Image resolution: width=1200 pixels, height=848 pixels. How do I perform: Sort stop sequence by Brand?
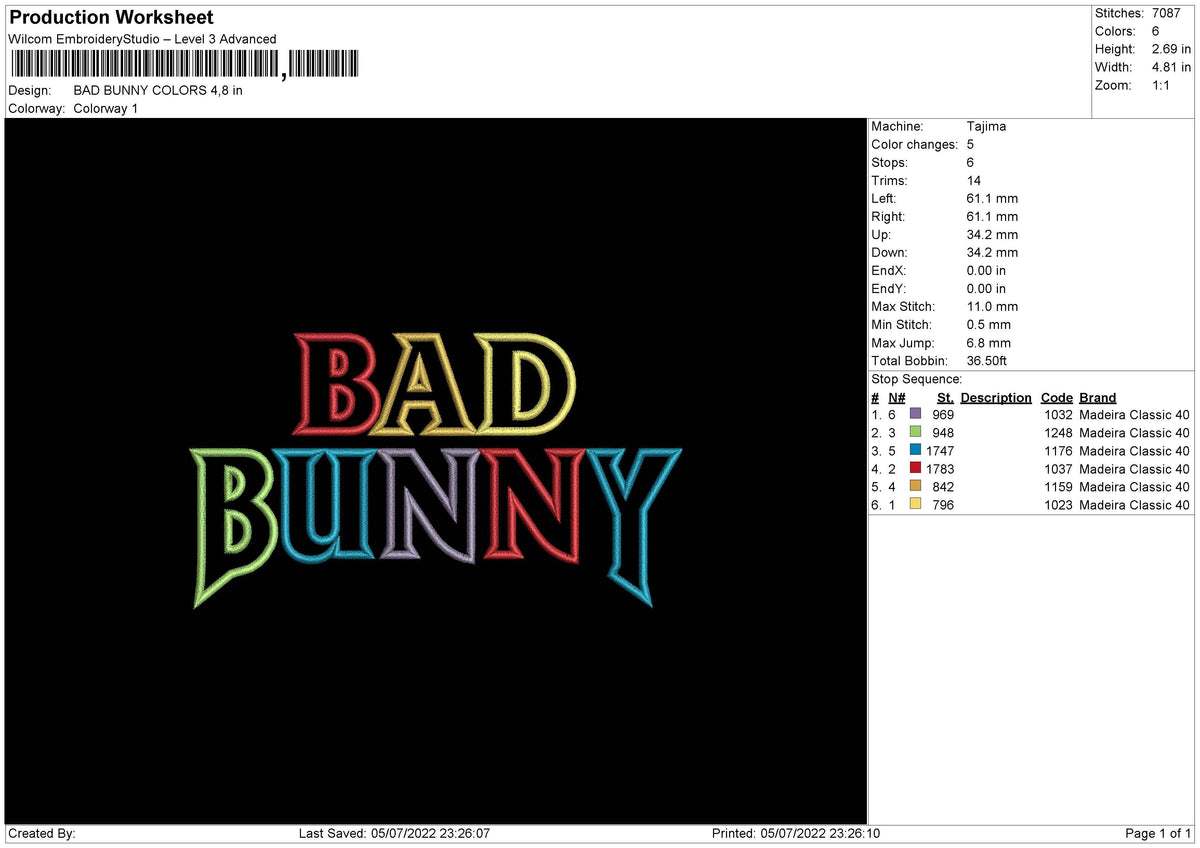(x=1097, y=397)
